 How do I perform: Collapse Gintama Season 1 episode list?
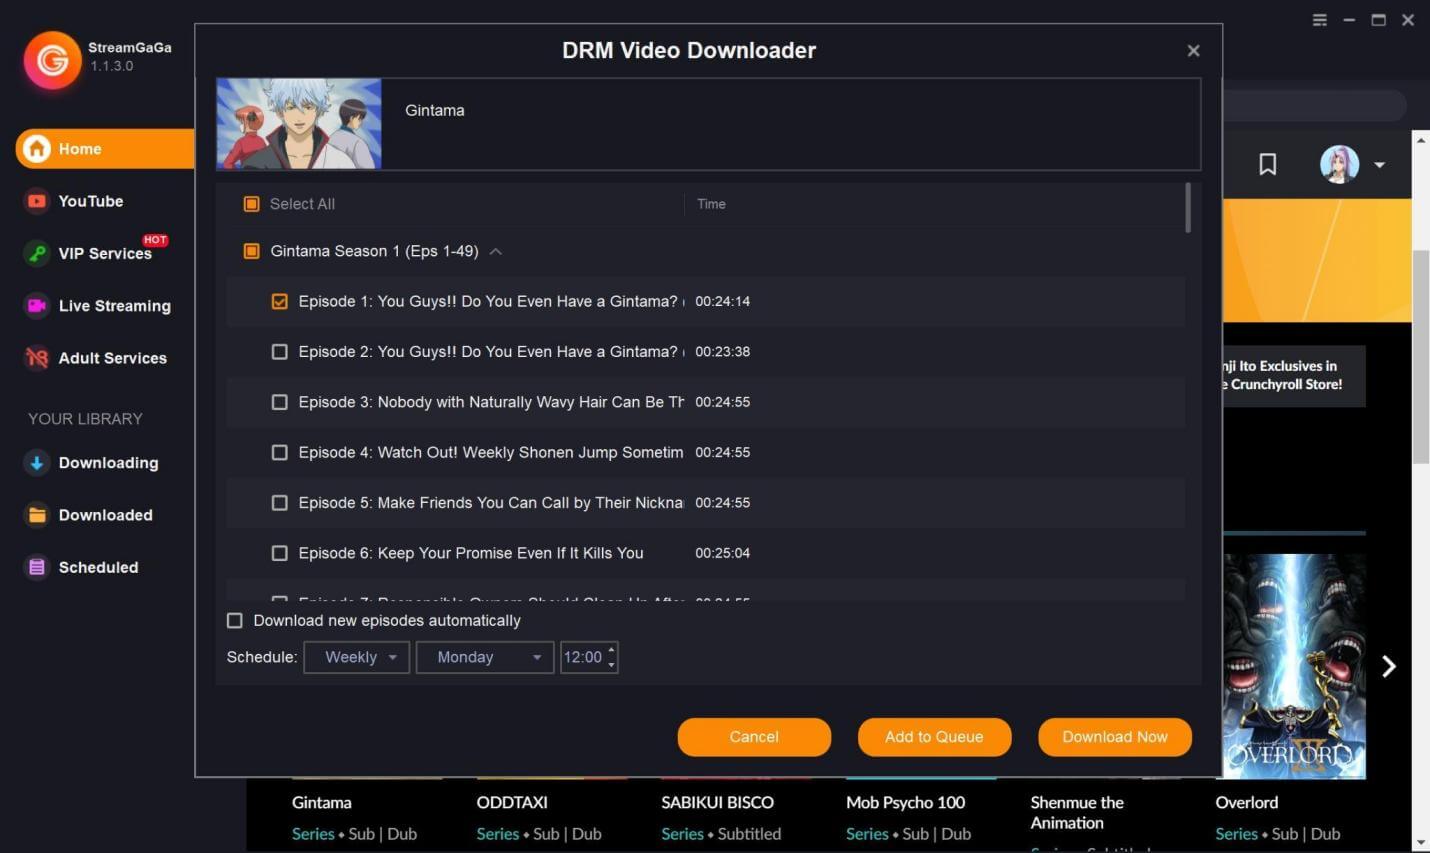tap(496, 252)
